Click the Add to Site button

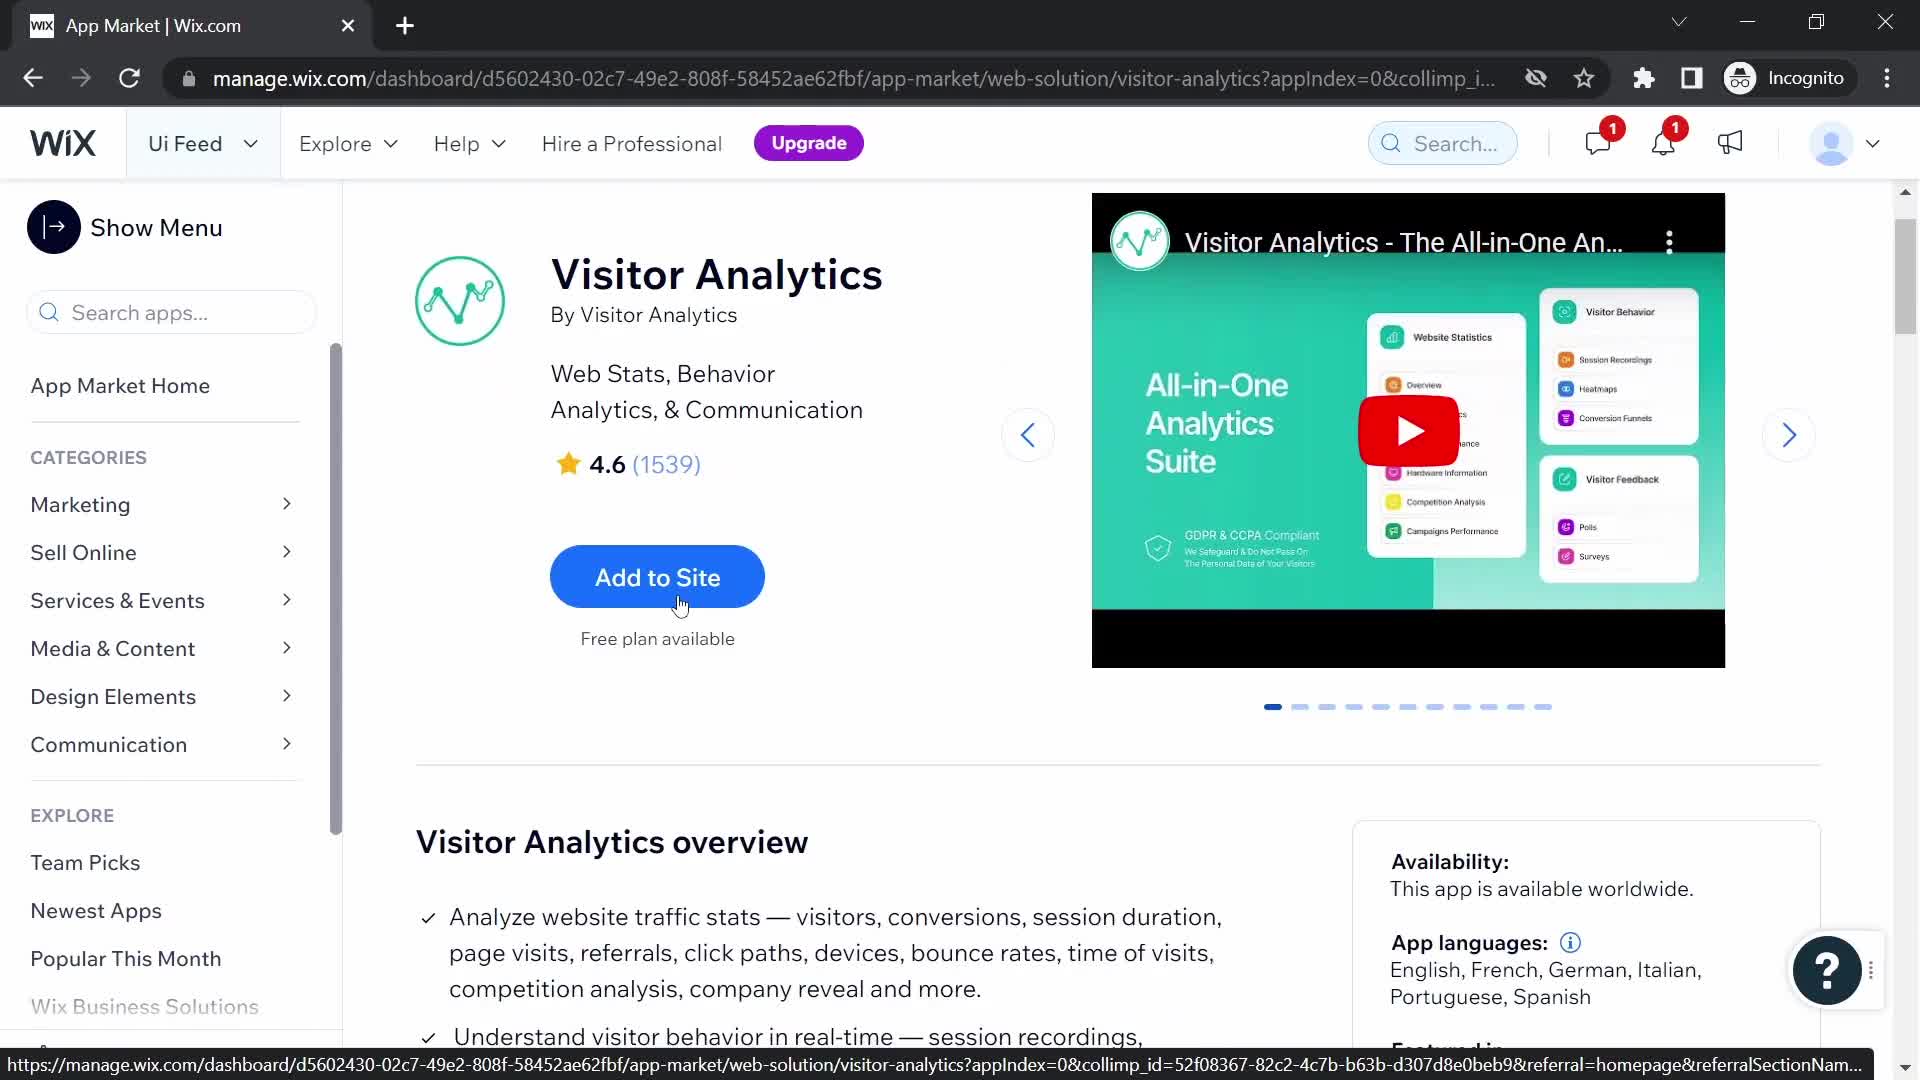tap(657, 578)
